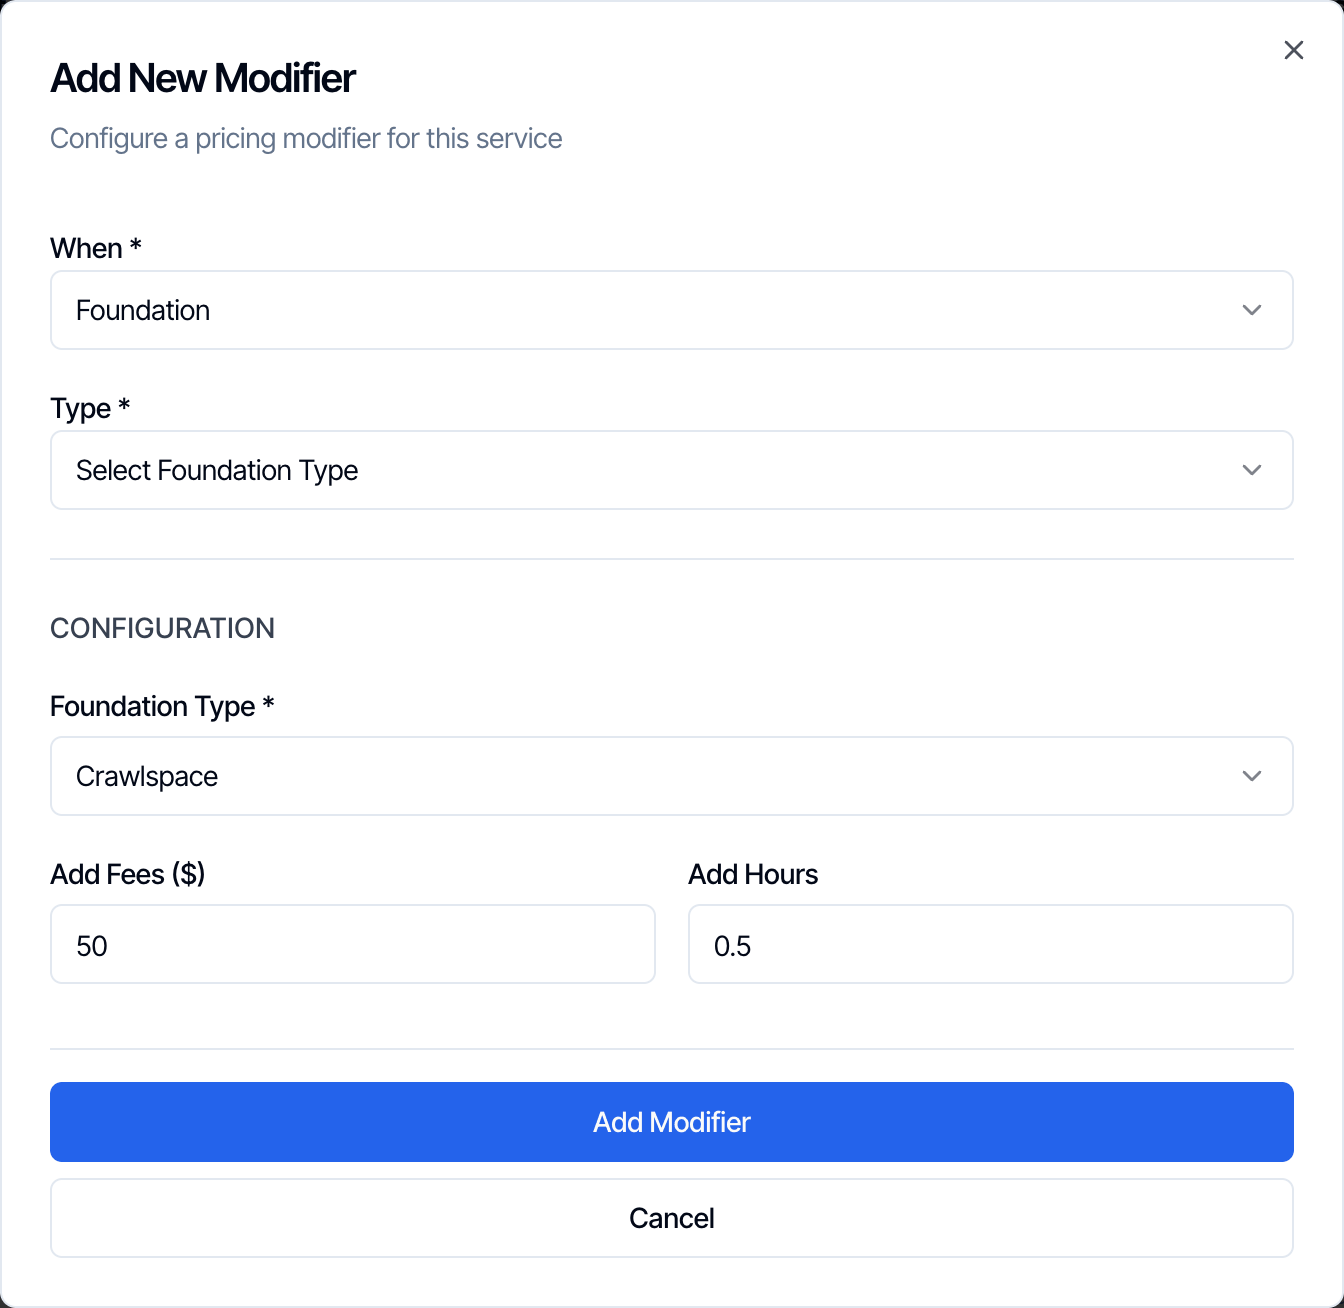This screenshot has width=1344, height=1308.
Task: Click the When field label
Action: pyautogui.click(x=96, y=248)
